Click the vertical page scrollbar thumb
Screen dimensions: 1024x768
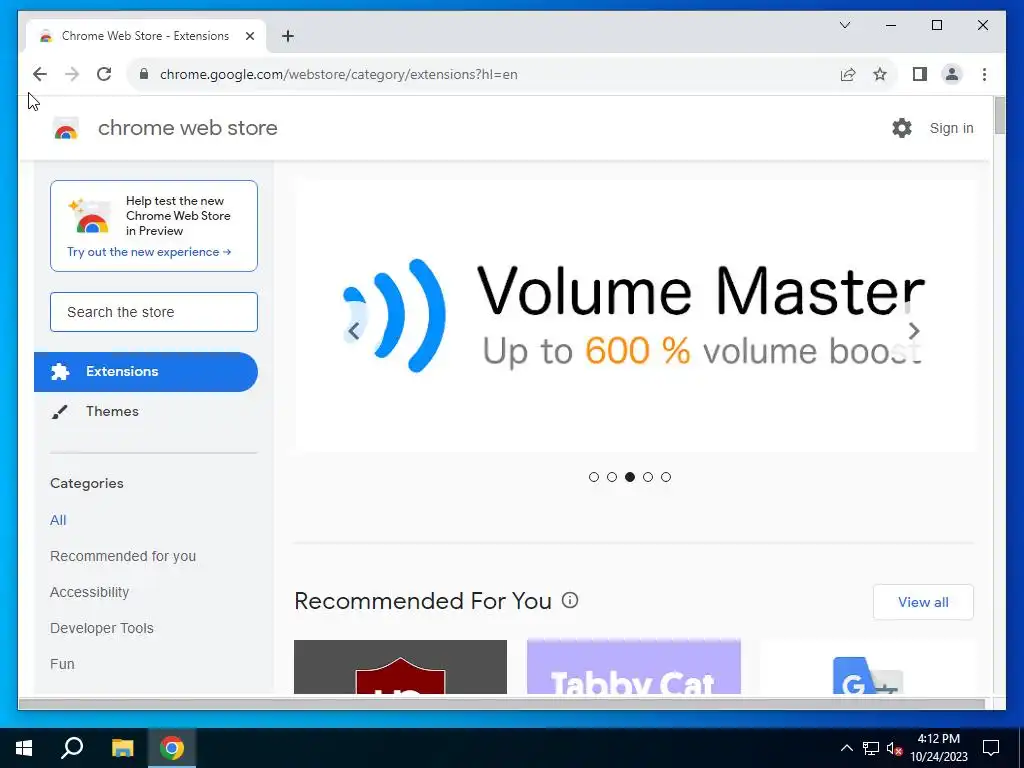click(x=999, y=116)
